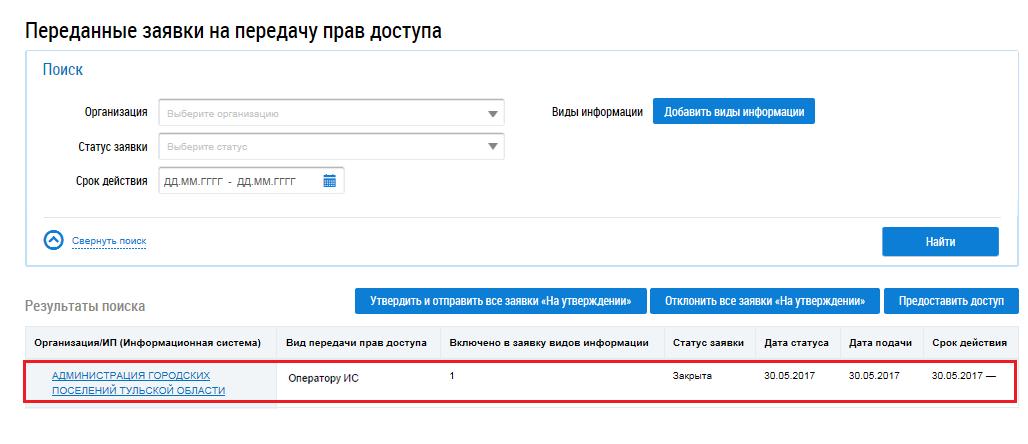Sort by the Дата статуса column header
Screen dimensions: 1028x444
pyautogui.click(x=796, y=343)
